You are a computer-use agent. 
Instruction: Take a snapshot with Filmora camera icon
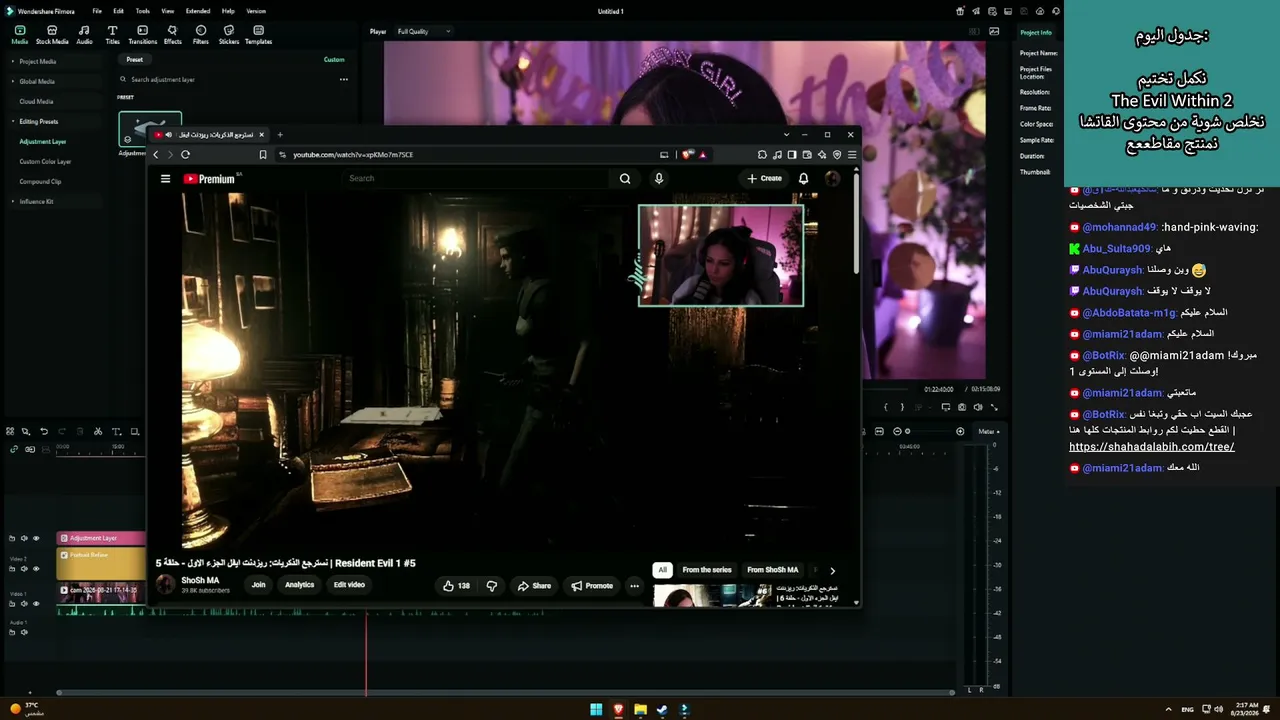tap(962, 407)
